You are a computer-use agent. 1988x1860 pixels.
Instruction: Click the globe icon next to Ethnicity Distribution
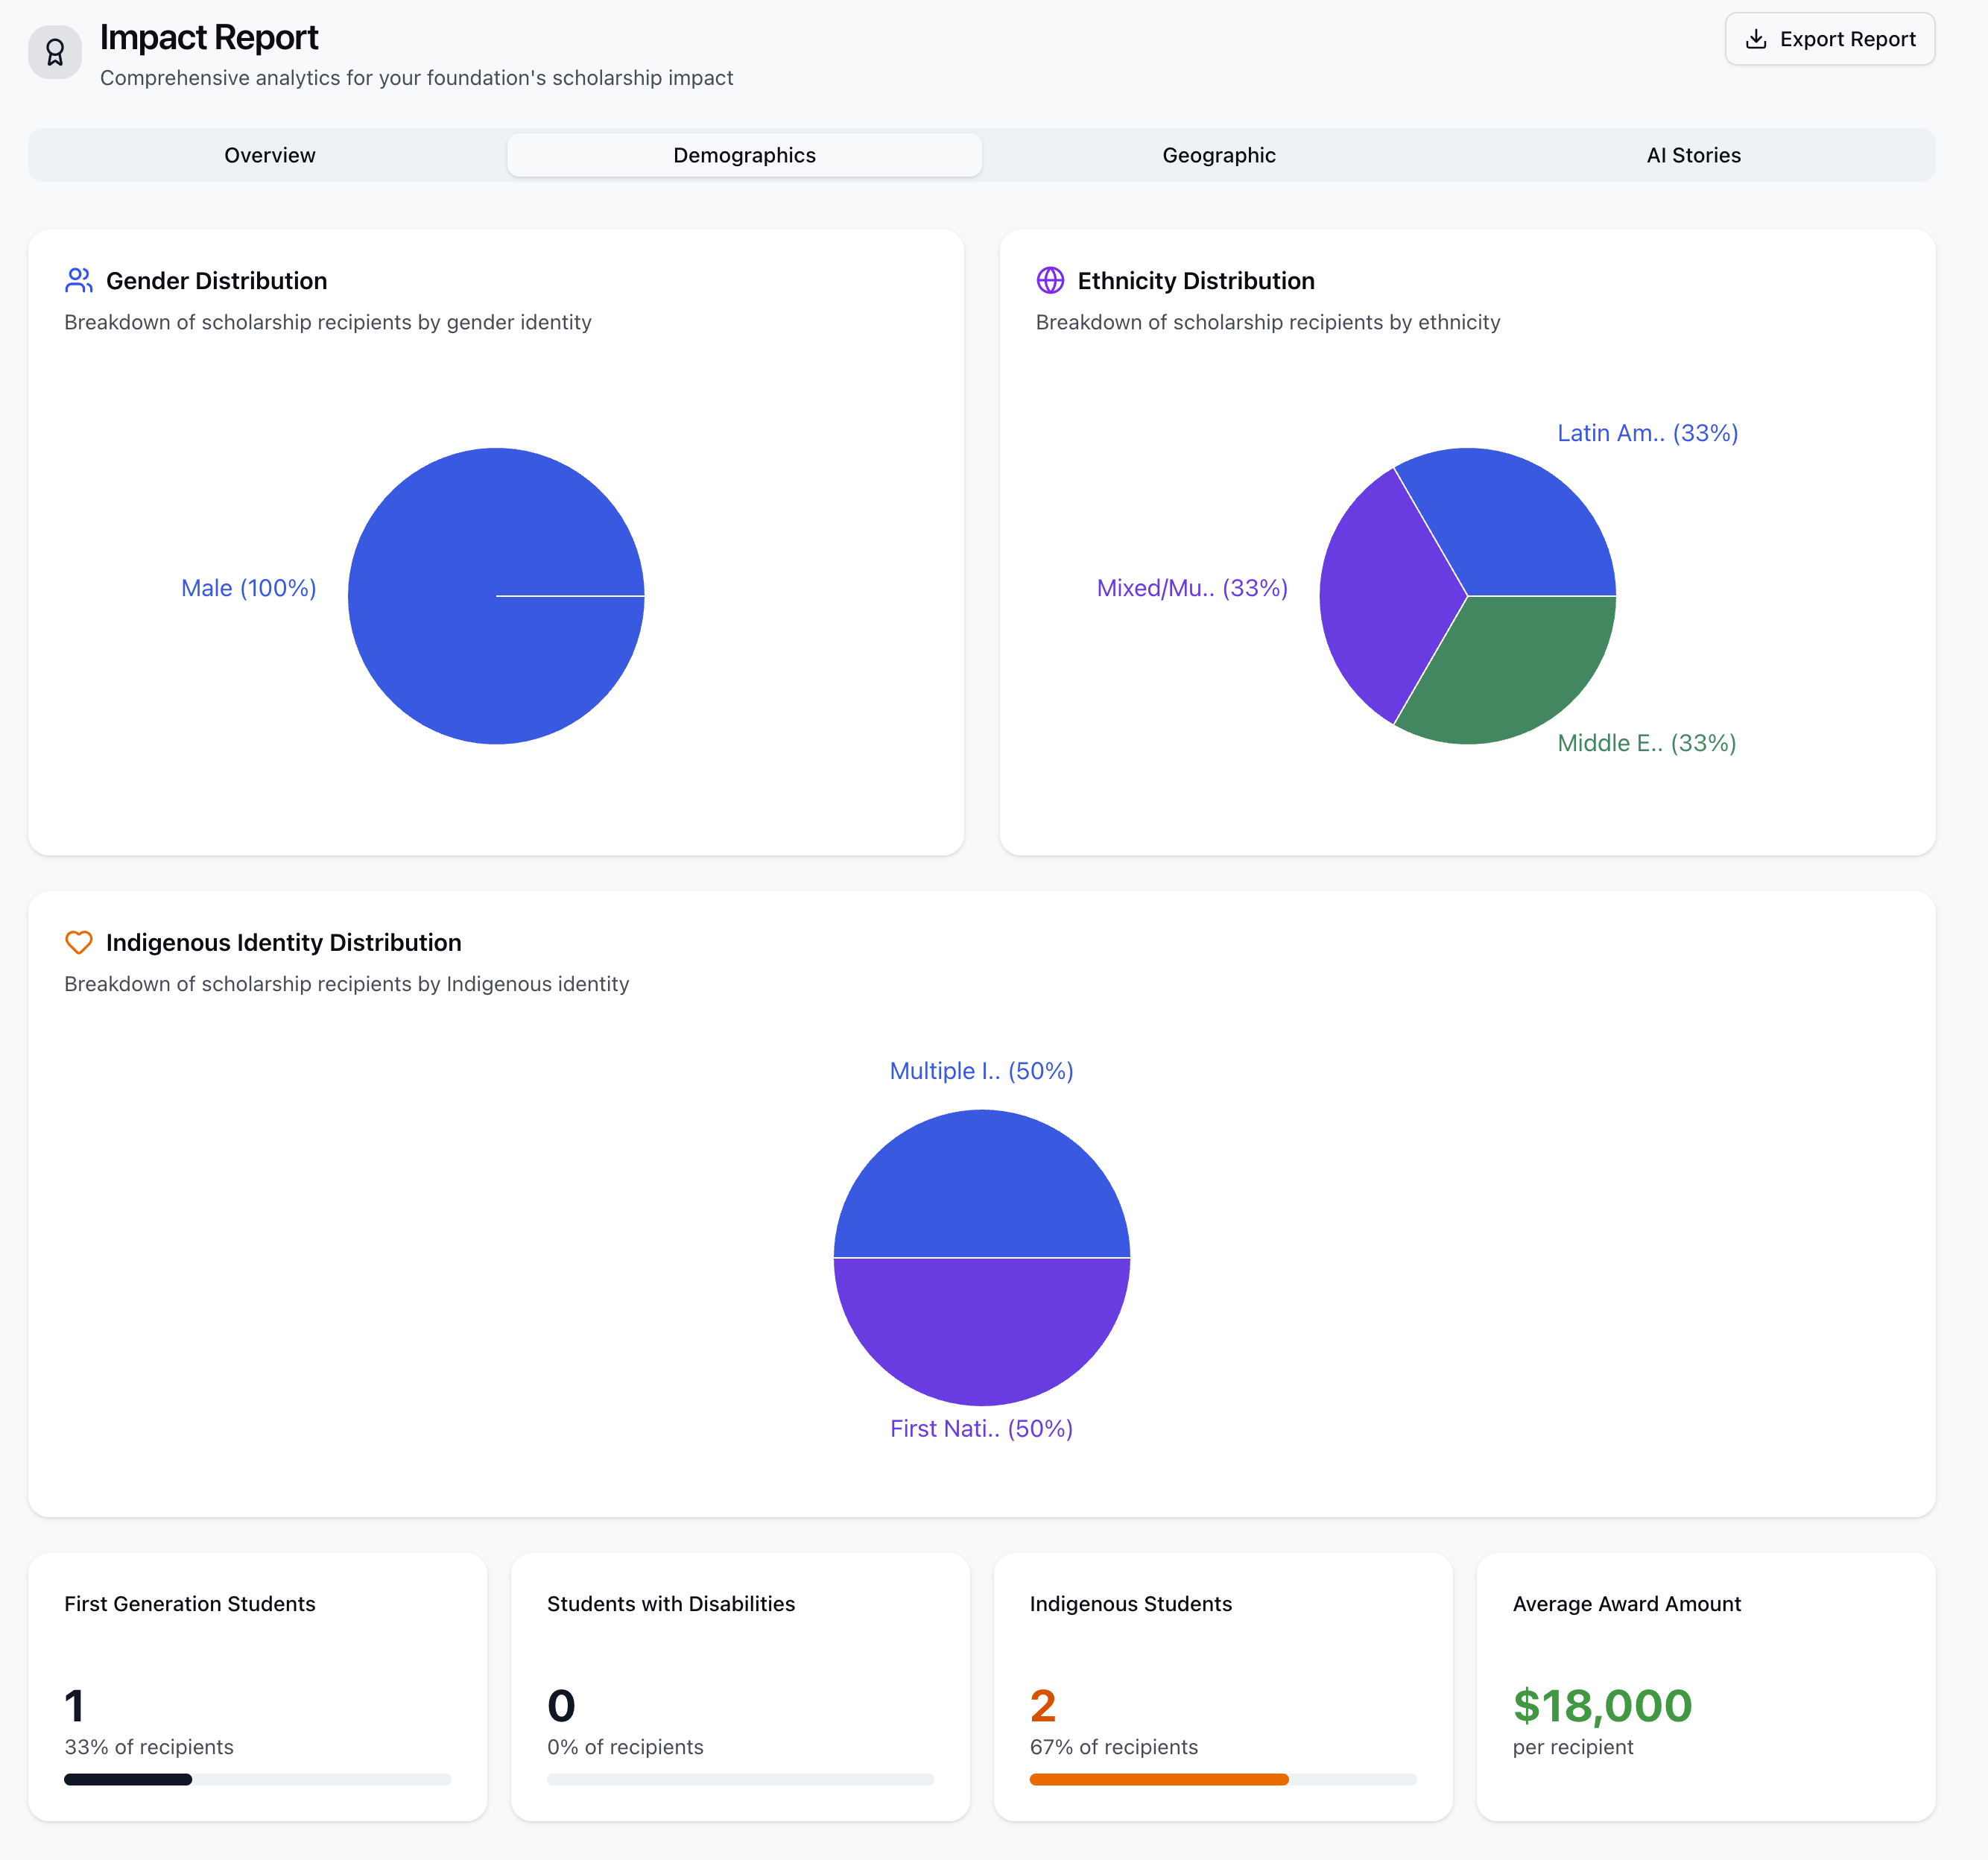pos(1050,281)
